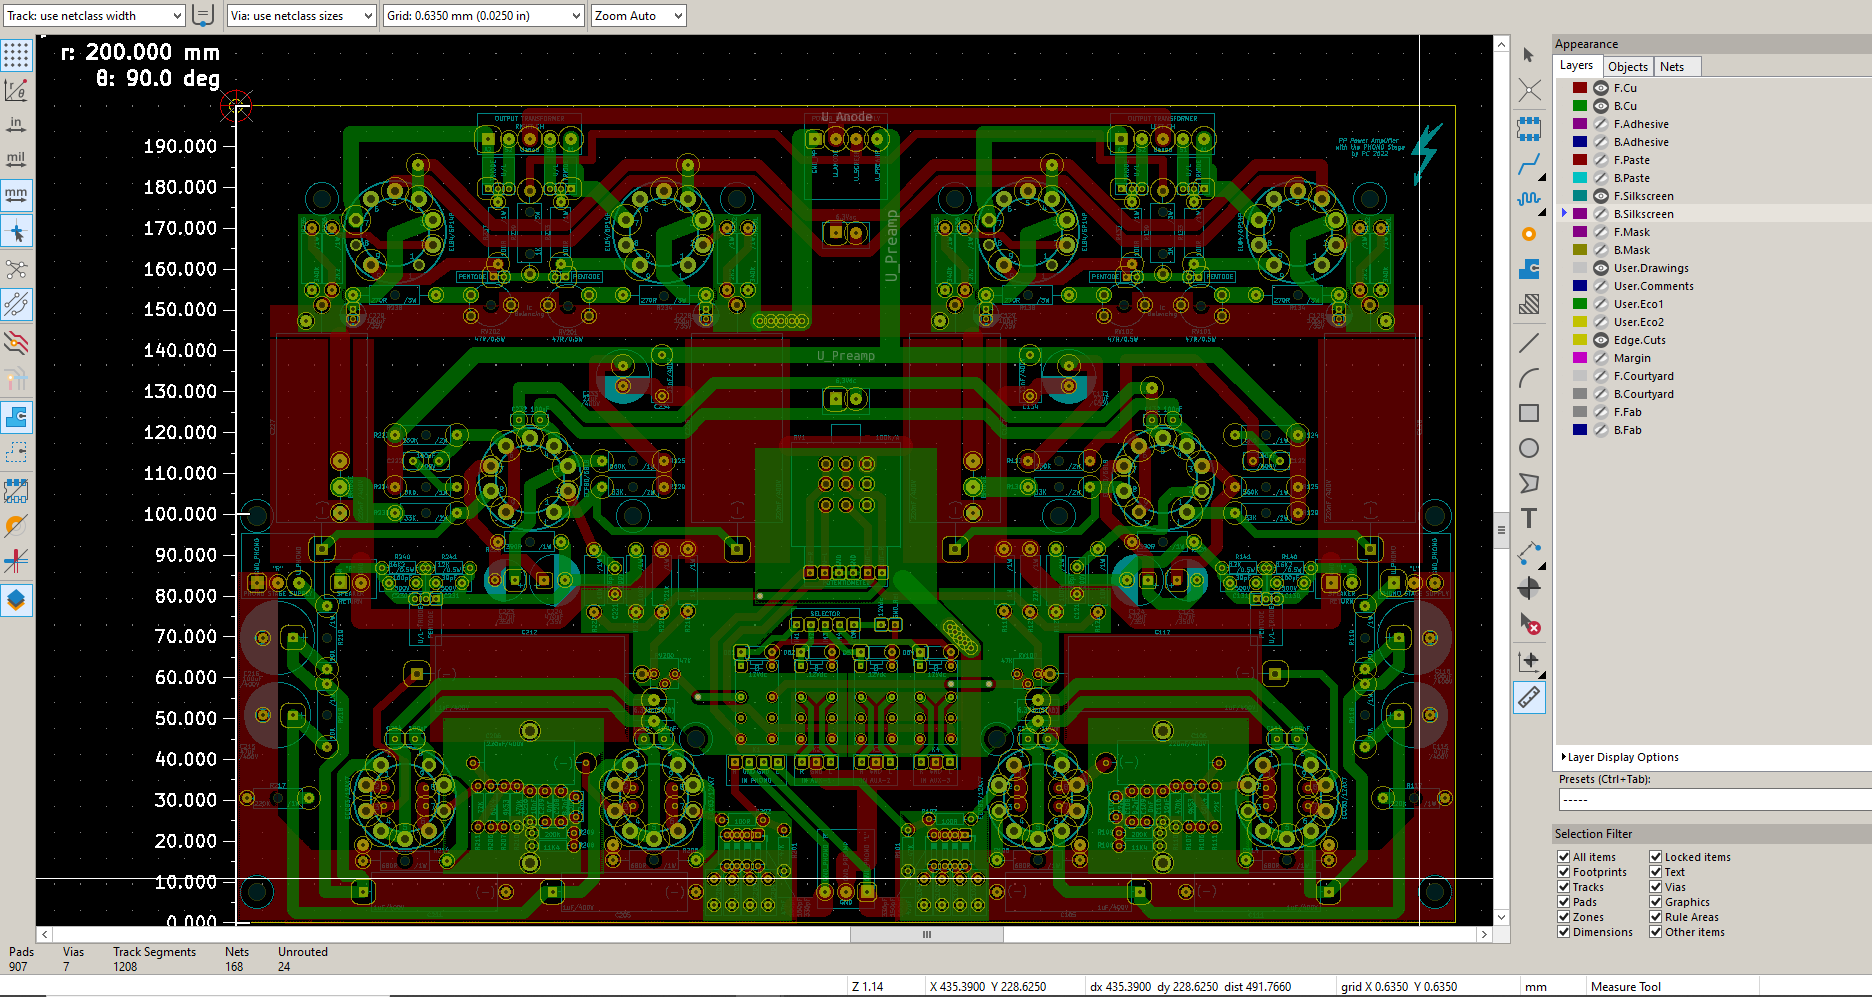Select the Tune track length tool
This screenshot has height=1004, width=1872.
coord(1529,199)
